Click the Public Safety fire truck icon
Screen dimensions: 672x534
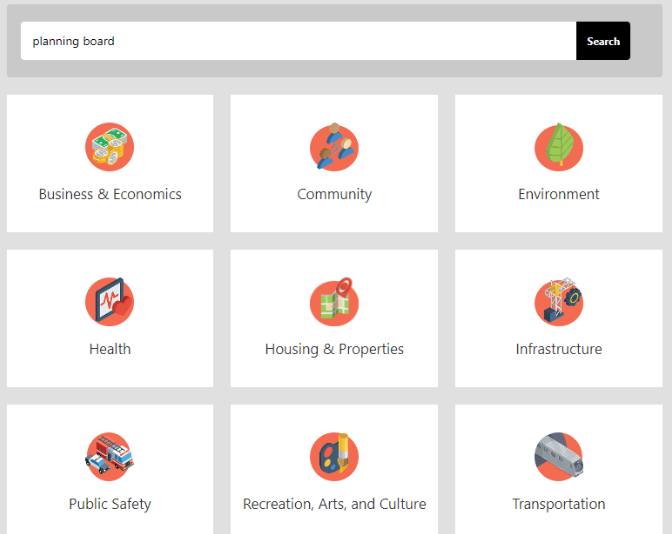pos(110,457)
